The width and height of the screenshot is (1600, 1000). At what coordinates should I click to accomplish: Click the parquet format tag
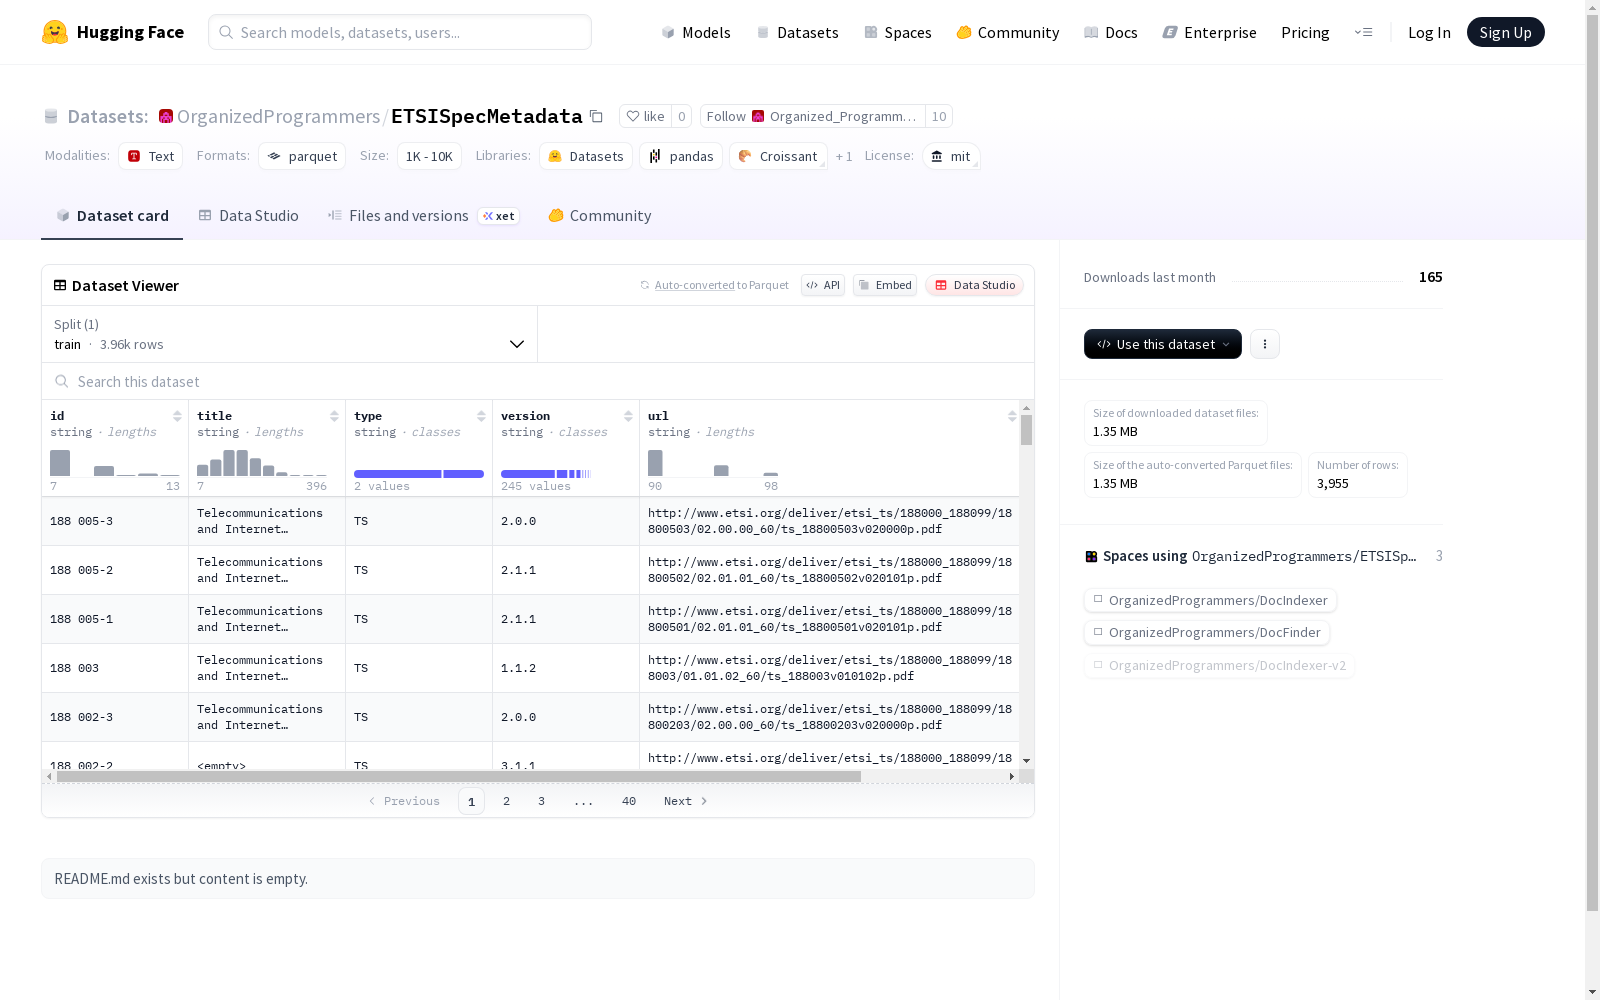click(302, 156)
